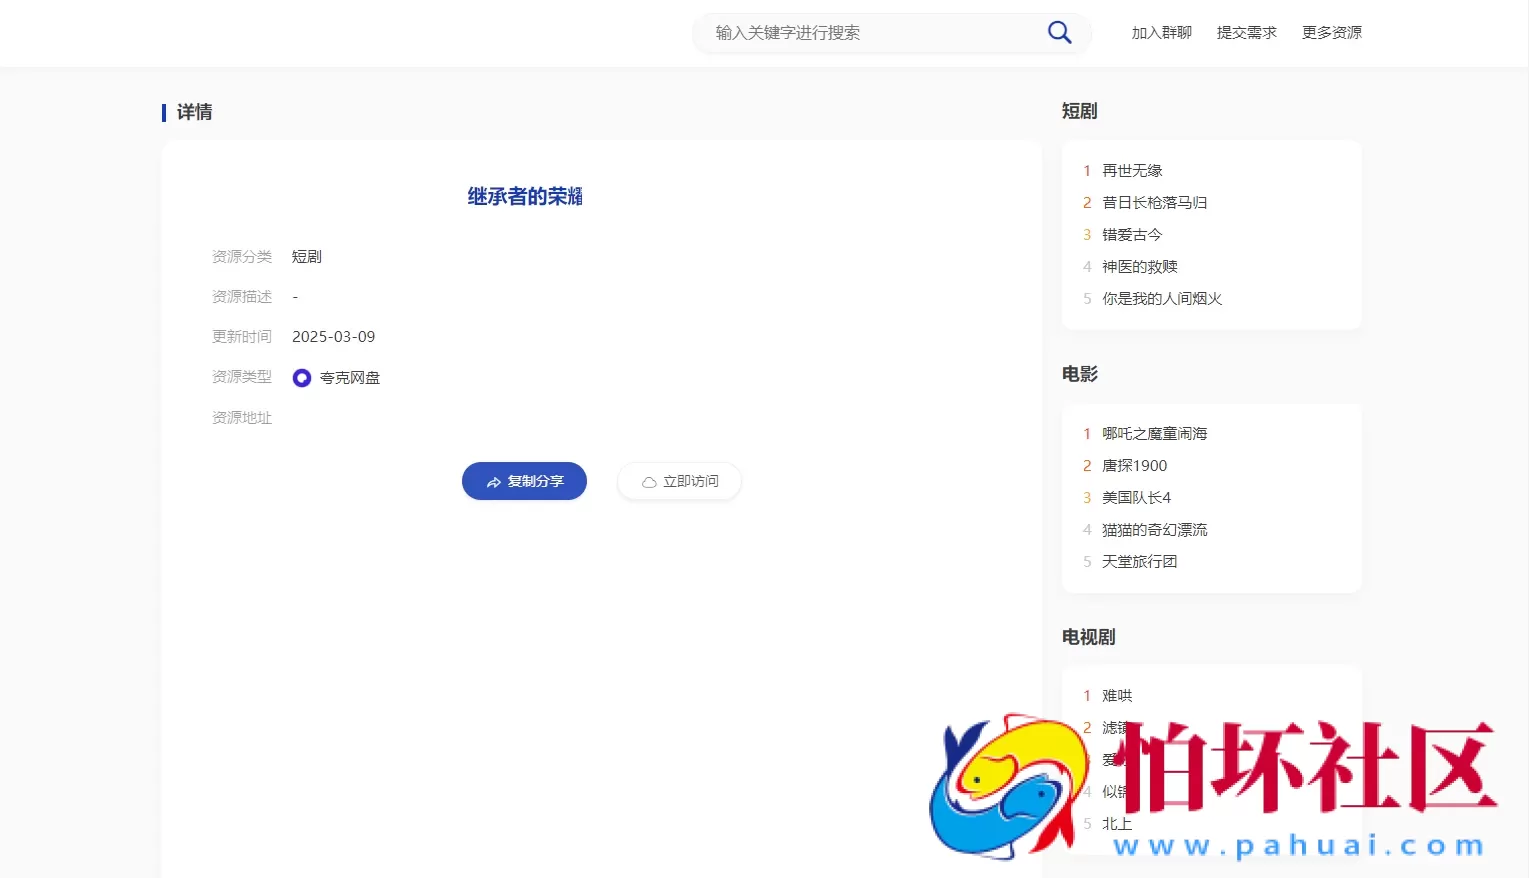Open the 加入群聊 menu item
Image resolution: width=1529 pixels, height=878 pixels.
click(x=1160, y=32)
